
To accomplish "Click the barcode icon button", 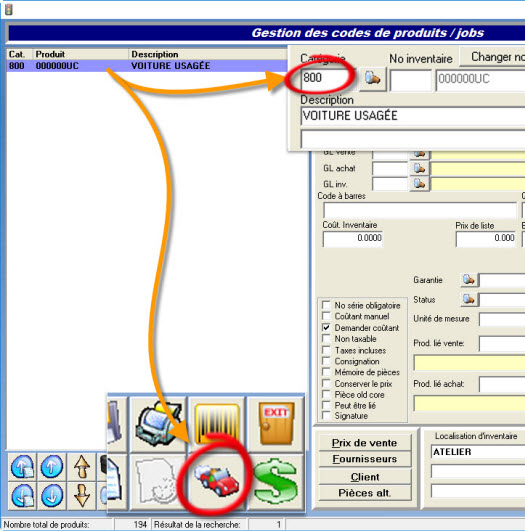I will point(217,424).
